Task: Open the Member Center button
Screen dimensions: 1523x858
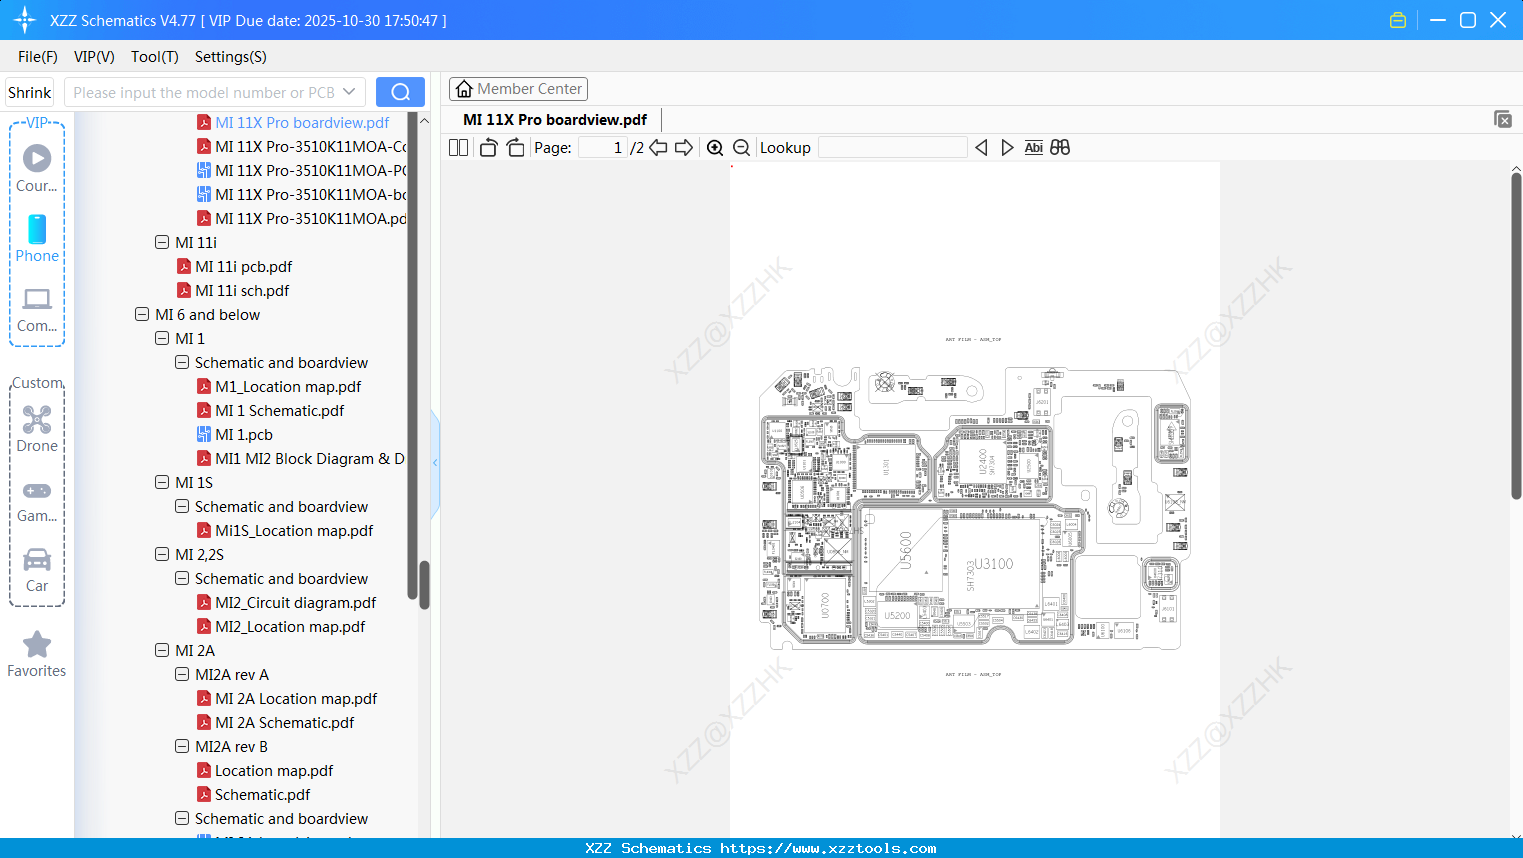Action: click(x=518, y=89)
